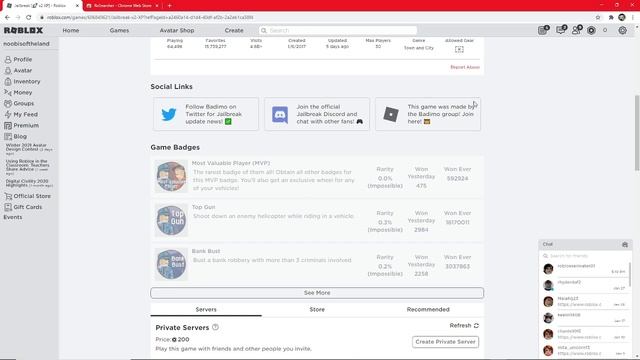640x360 pixels.
Task: Open Premium in the sidebar
Action: [22, 125]
